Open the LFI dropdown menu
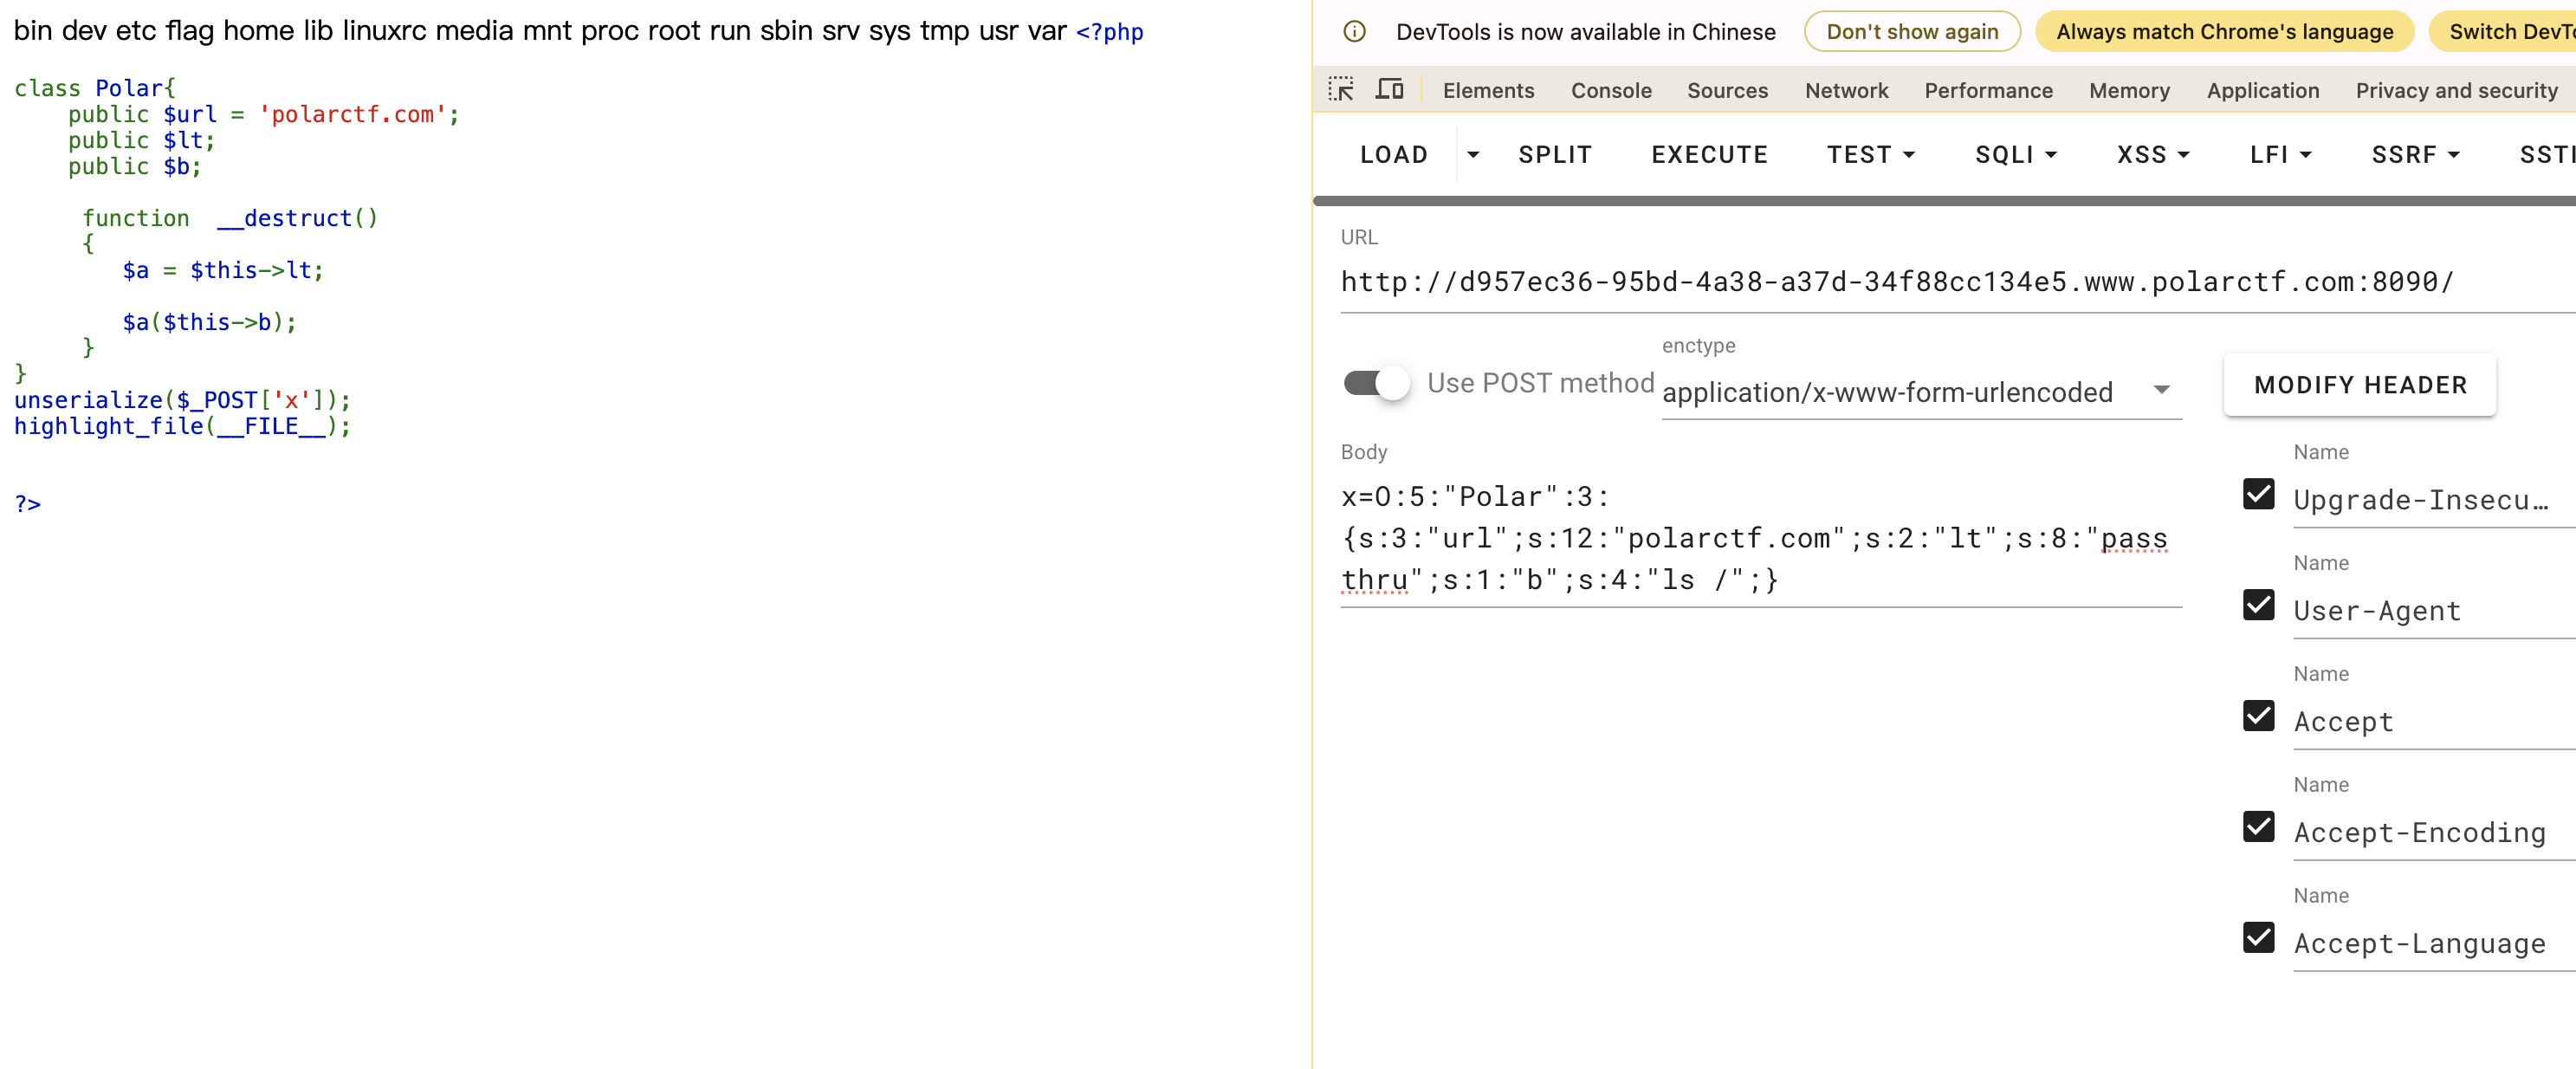 (2279, 155)
